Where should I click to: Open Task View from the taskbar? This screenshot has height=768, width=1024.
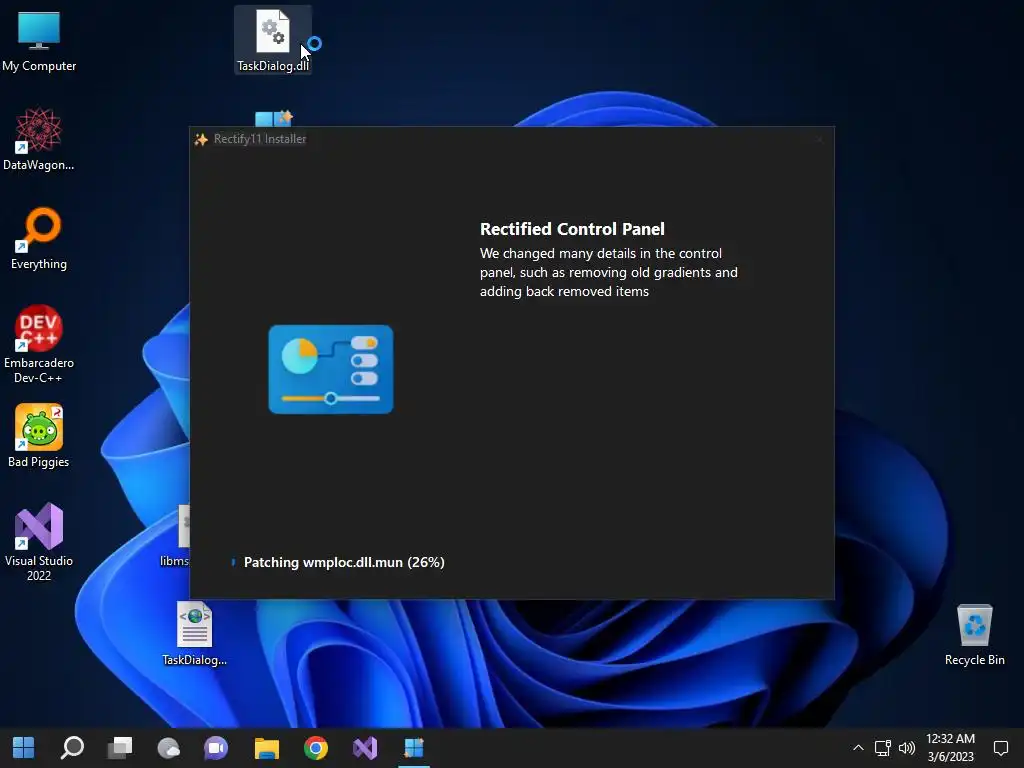coord(120,748)
